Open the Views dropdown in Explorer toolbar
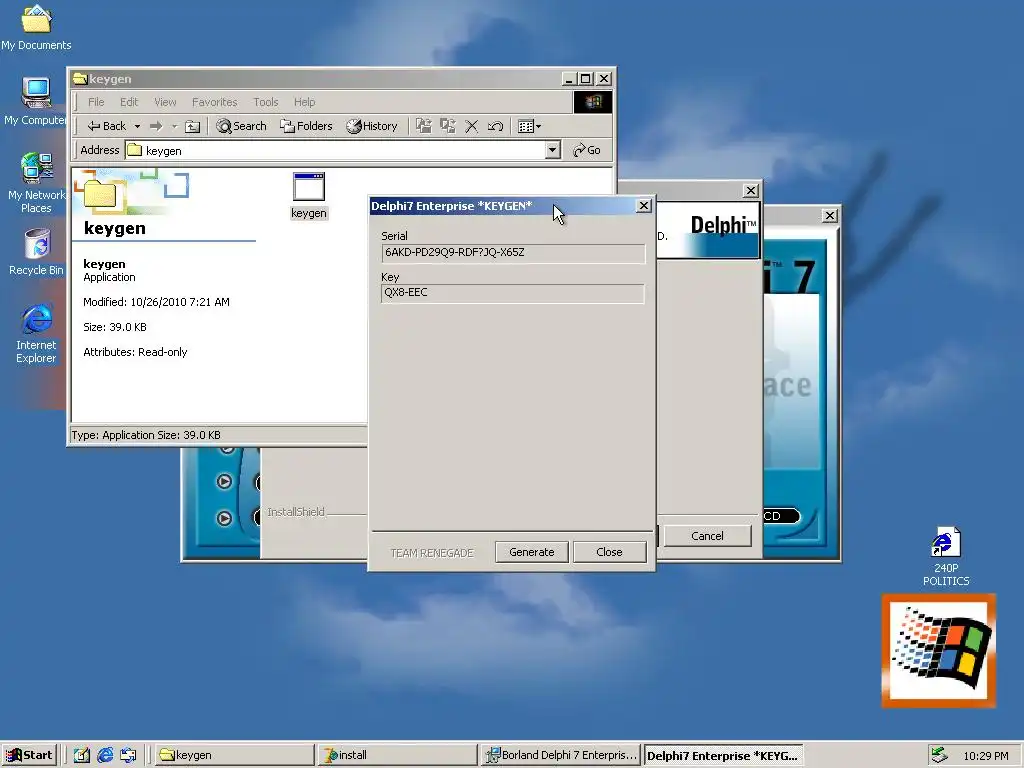The image size is (1024, 768). pyautogui.click(x=529, y=126)
